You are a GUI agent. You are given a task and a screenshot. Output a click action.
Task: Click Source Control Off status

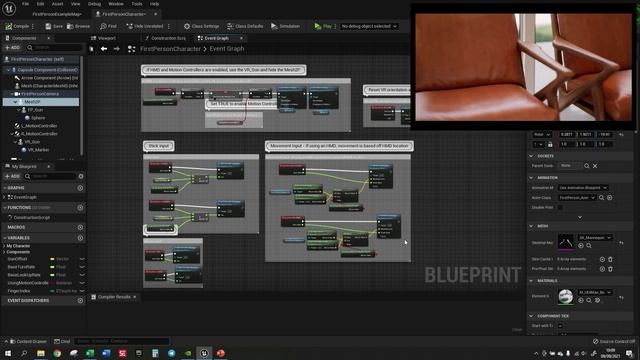click(614, 341)
